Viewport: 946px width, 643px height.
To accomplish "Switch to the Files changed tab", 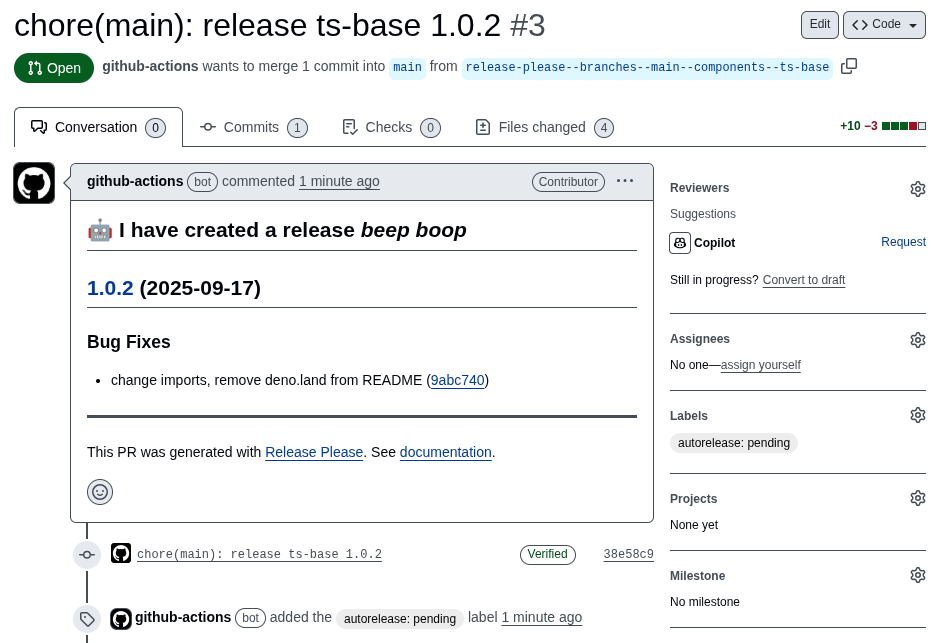I will [x=544, y=127].
